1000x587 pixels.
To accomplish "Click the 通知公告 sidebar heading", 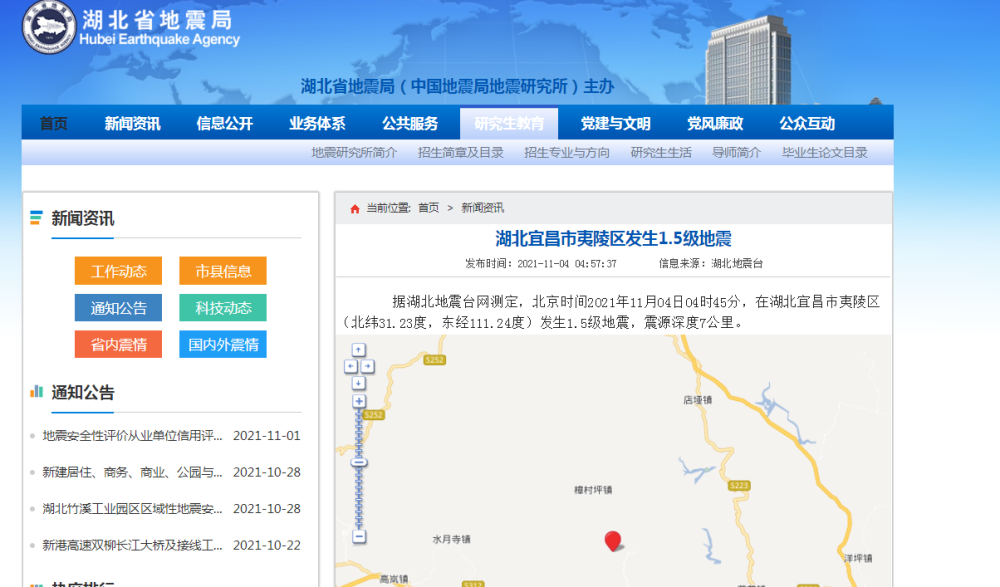I will click(x=83, y=392).
